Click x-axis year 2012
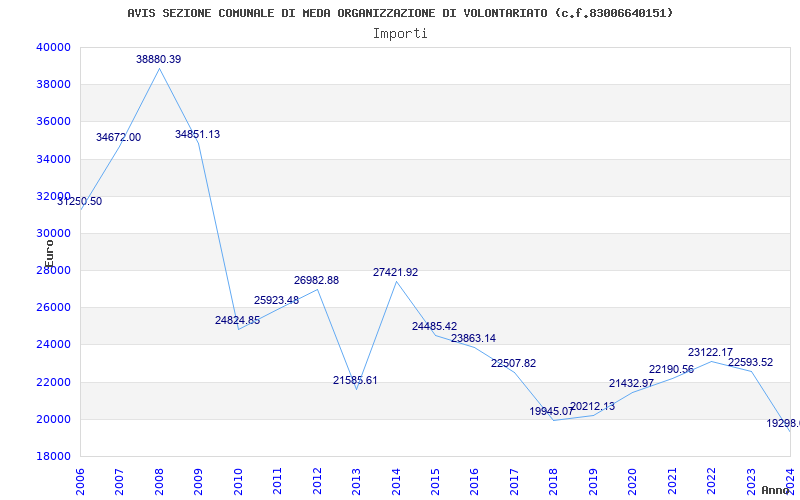 click(317, 481)
